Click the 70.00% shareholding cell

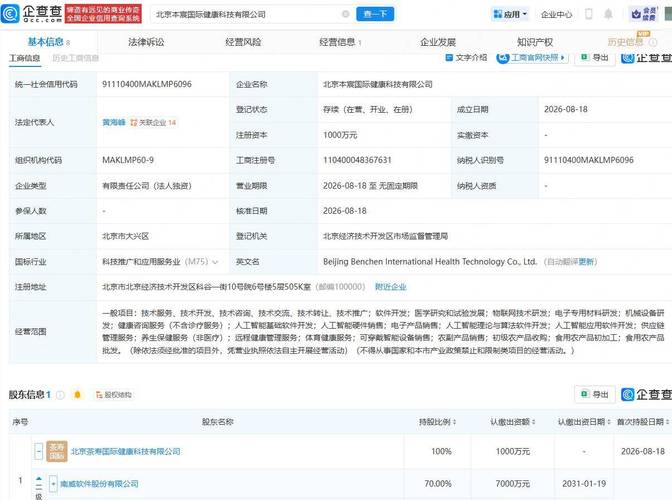pos(438,484)
